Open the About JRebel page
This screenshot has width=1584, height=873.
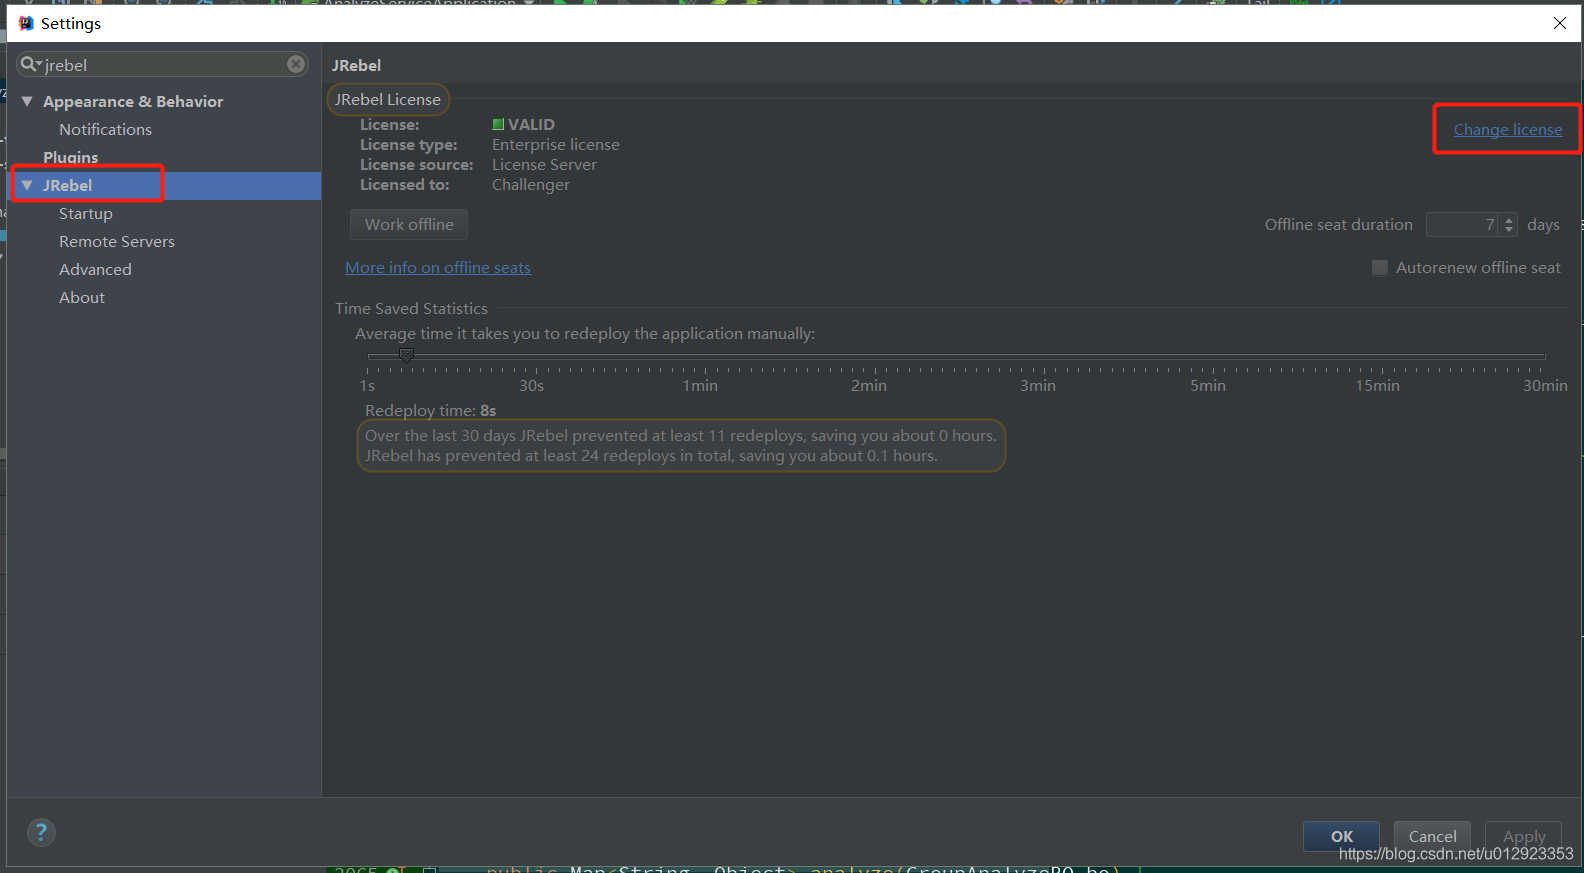point(82,297)
